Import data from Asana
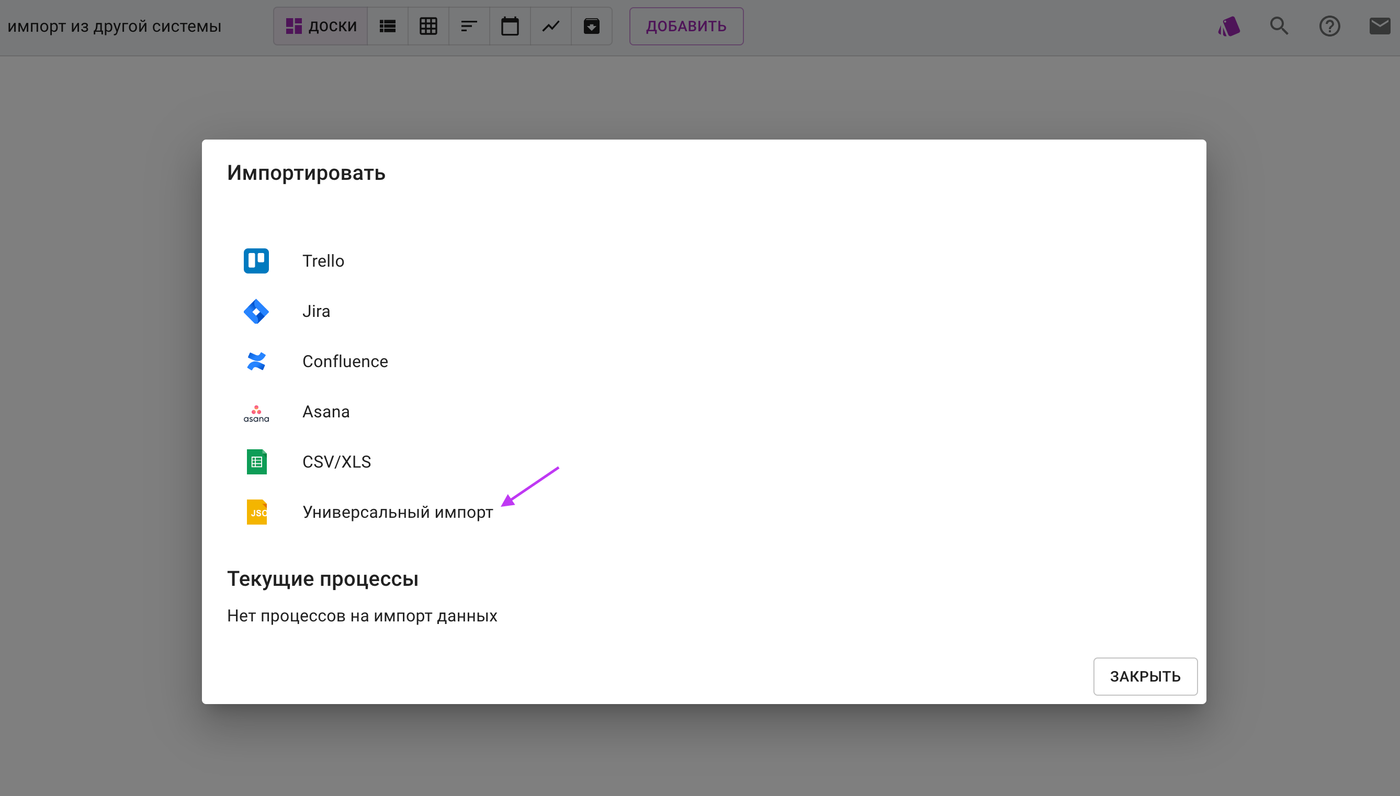 pos(325,411)
